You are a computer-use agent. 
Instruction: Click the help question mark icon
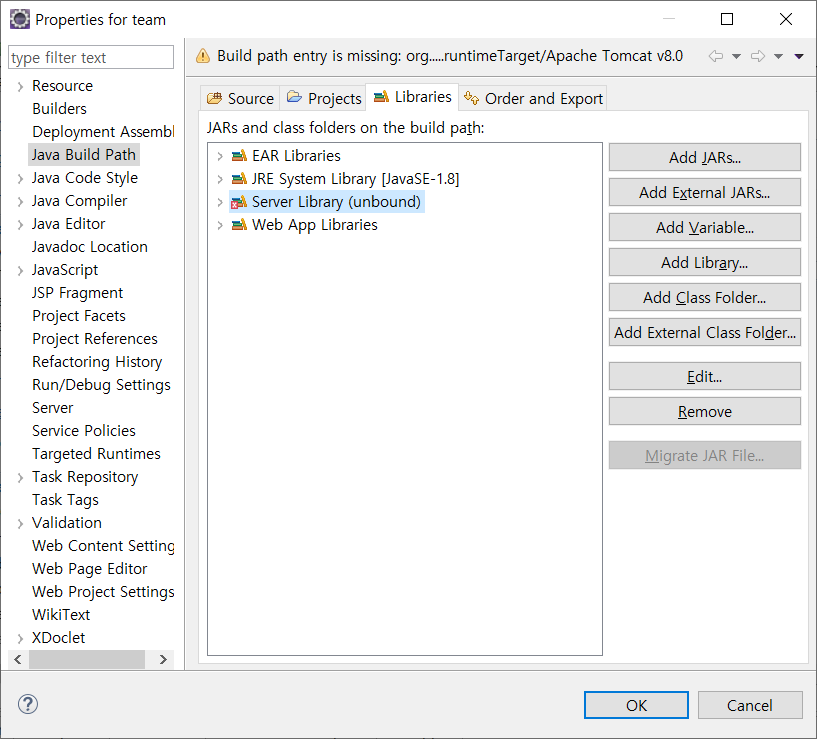pyautogui.click(x=28, y=704)
